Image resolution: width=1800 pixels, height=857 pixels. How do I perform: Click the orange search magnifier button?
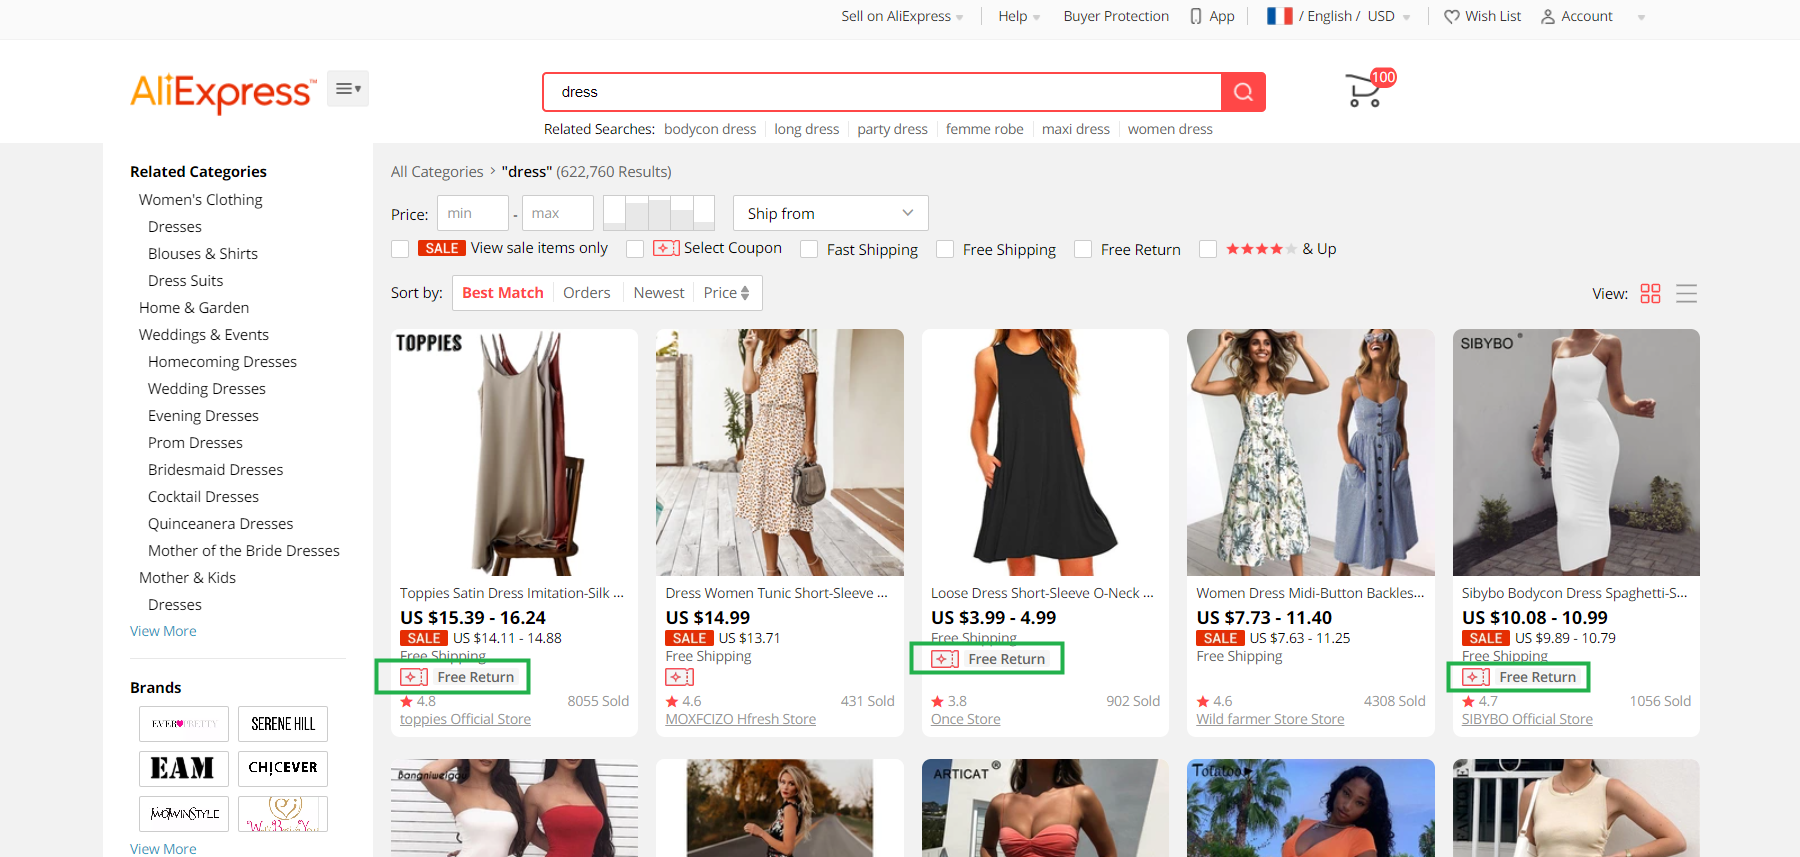click(x=1243, y=92)
